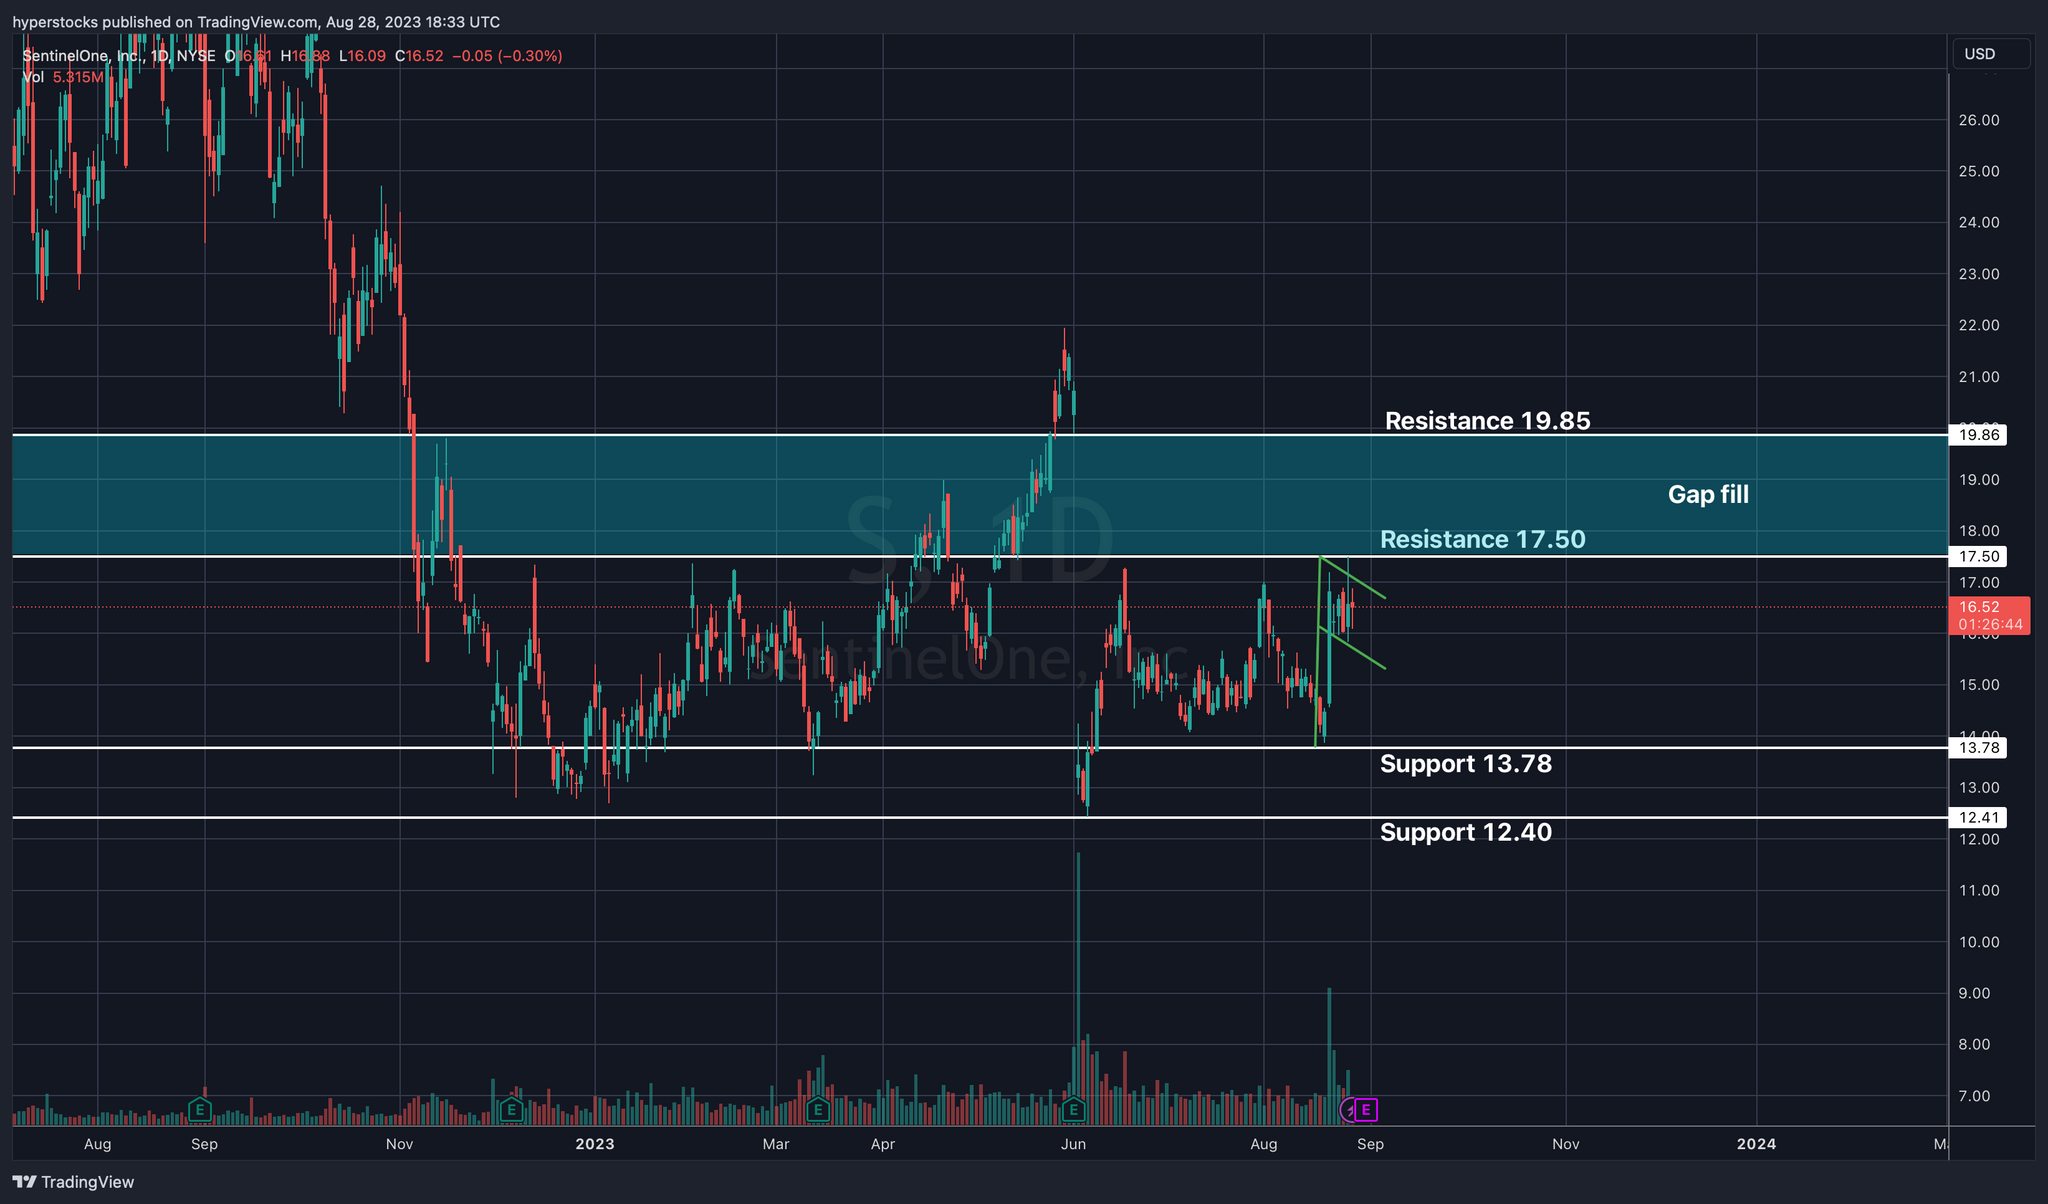The width and height of the screenshot is (2048, 1204).
Task: Click the Apr label on time axis
Action: pyautogui.click(x=883, y=1144)
